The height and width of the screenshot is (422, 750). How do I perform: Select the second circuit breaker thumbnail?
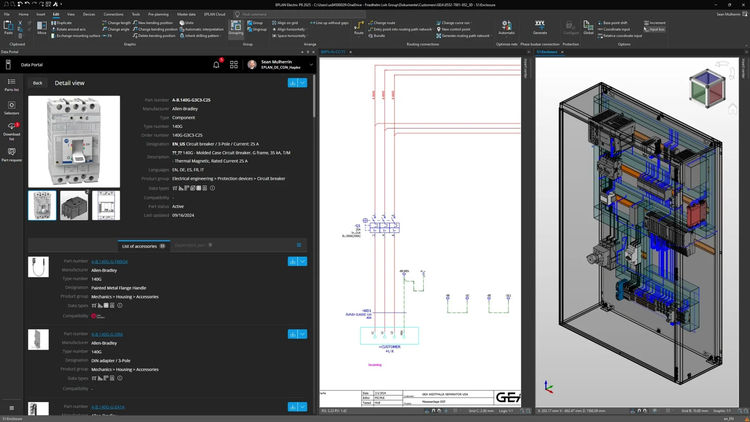click(x=74, y=205)
